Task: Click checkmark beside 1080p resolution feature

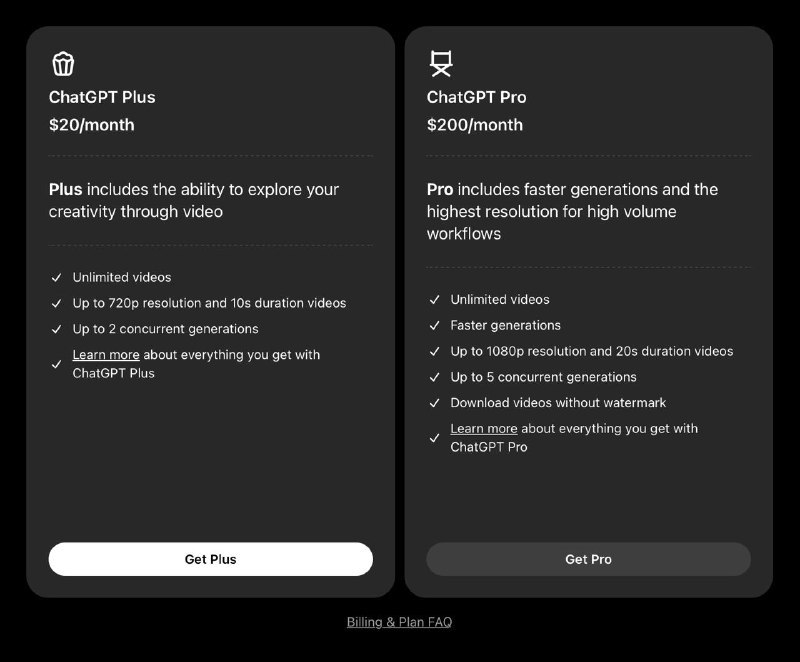Action: (x=434, y=351)
